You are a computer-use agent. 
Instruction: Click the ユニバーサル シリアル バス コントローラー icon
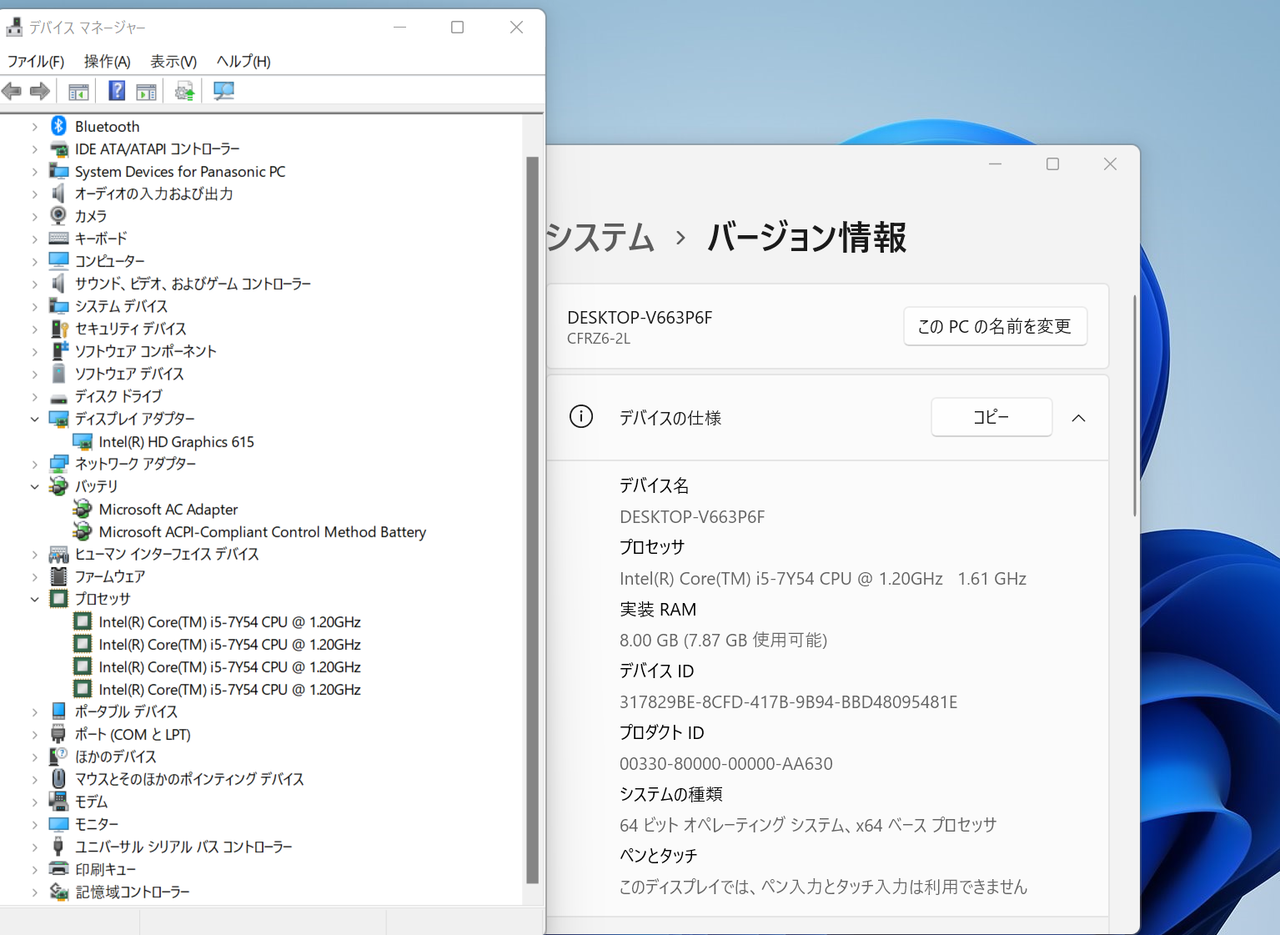coord(58,846)
